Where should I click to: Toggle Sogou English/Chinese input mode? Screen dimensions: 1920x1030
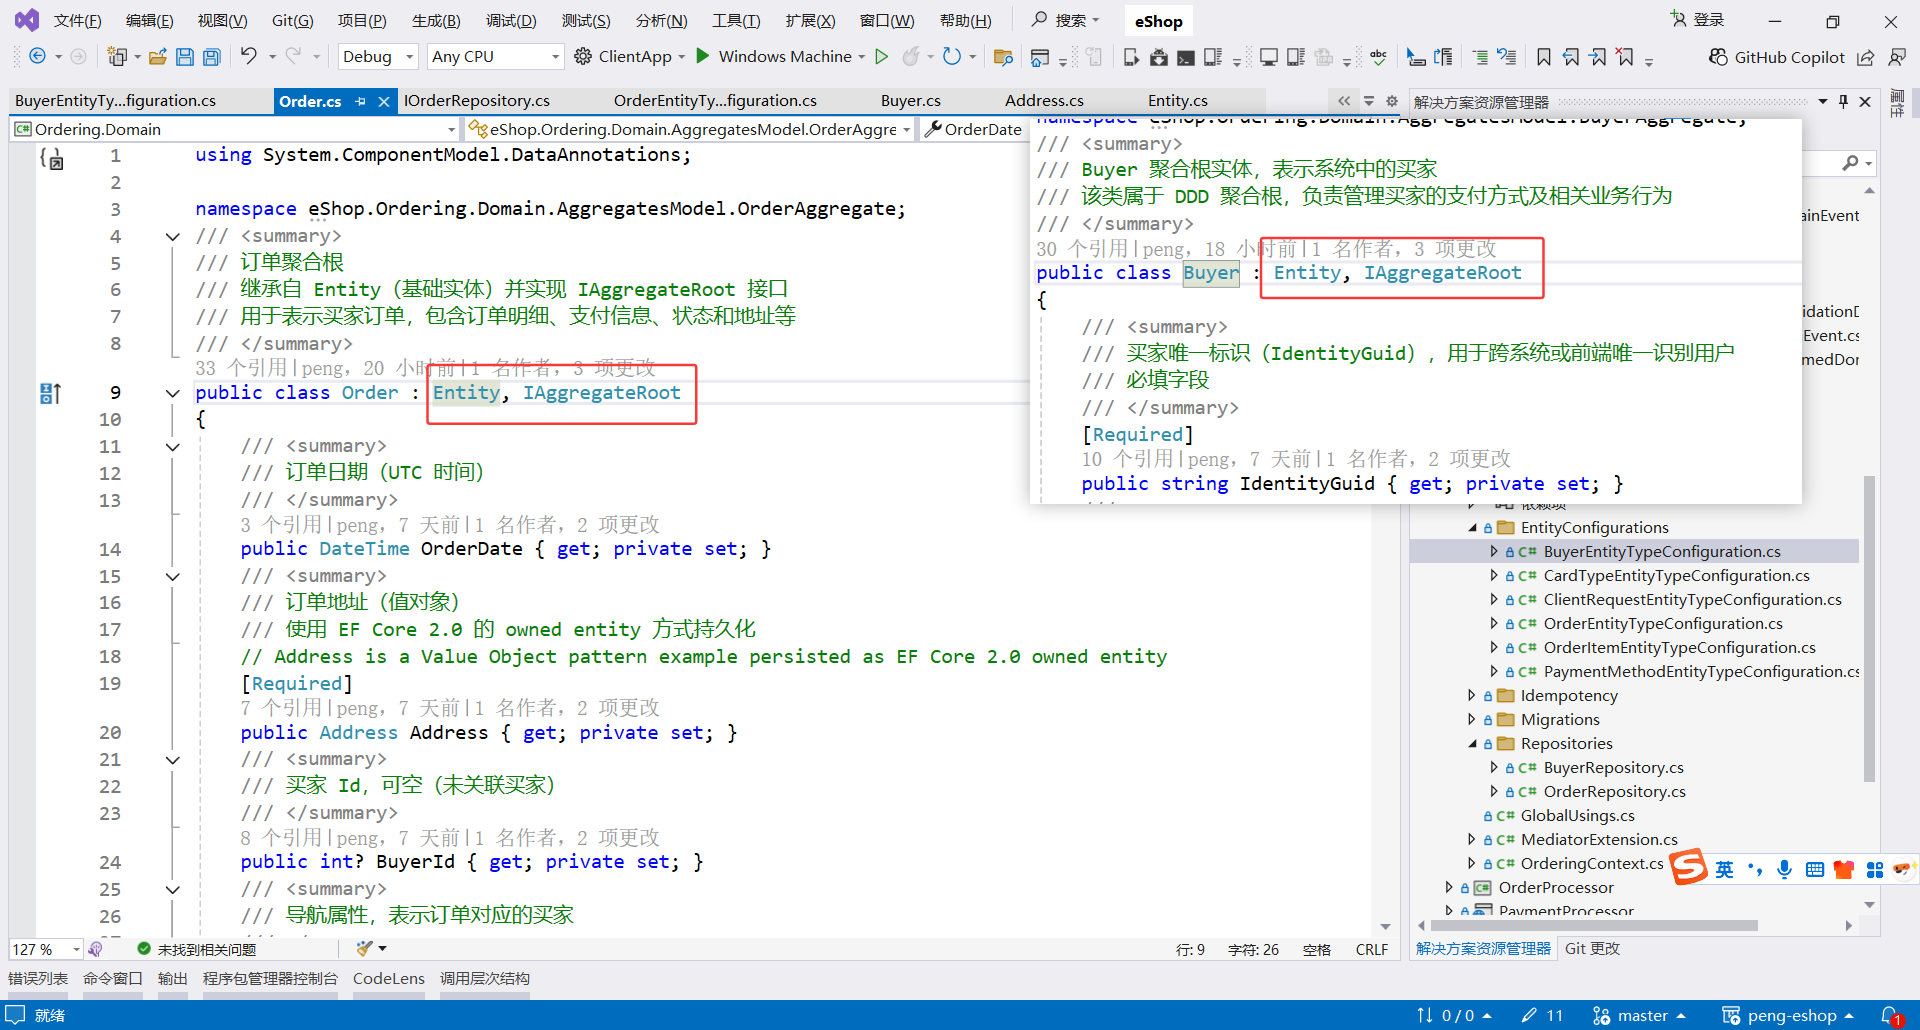pos(1725,870)
